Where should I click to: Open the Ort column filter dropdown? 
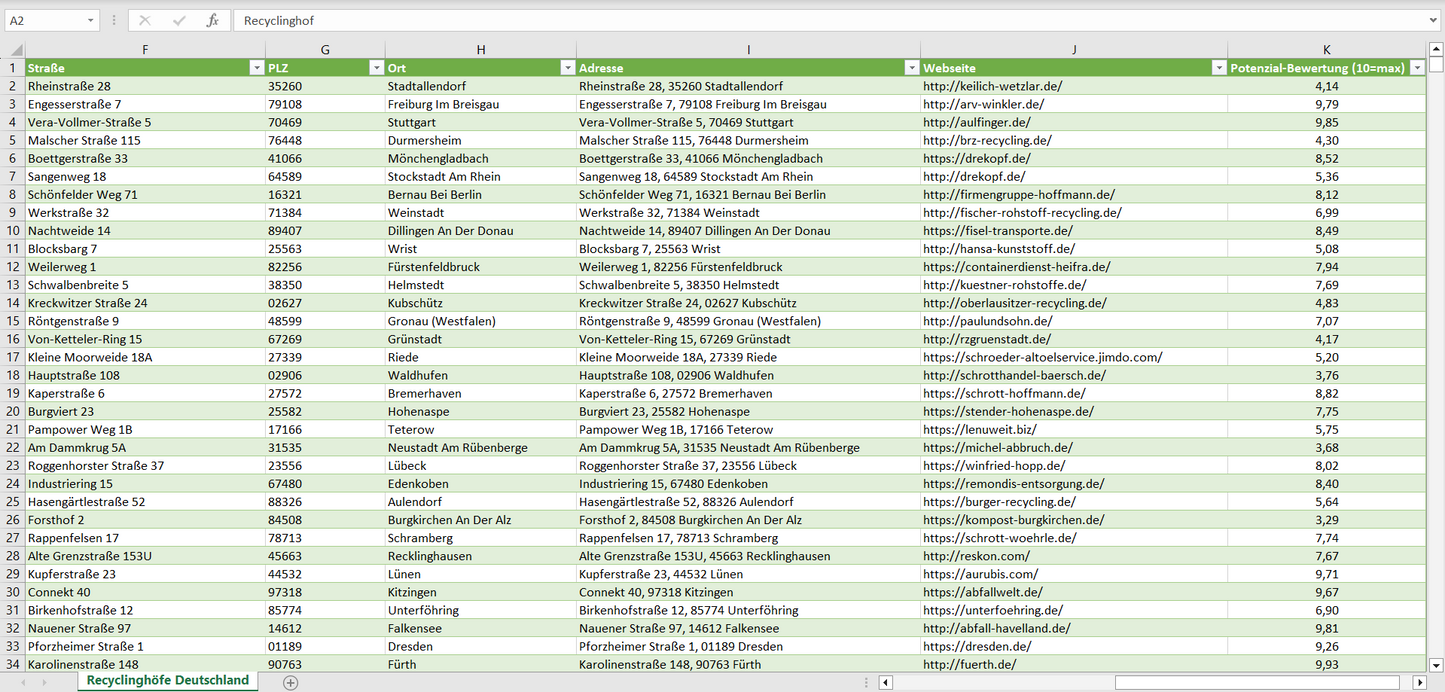click(567, 68)
